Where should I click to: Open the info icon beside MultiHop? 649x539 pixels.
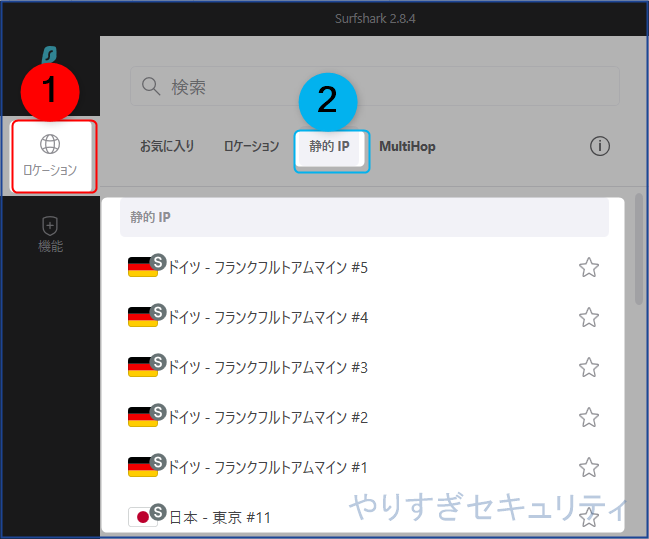click(600, 146)
